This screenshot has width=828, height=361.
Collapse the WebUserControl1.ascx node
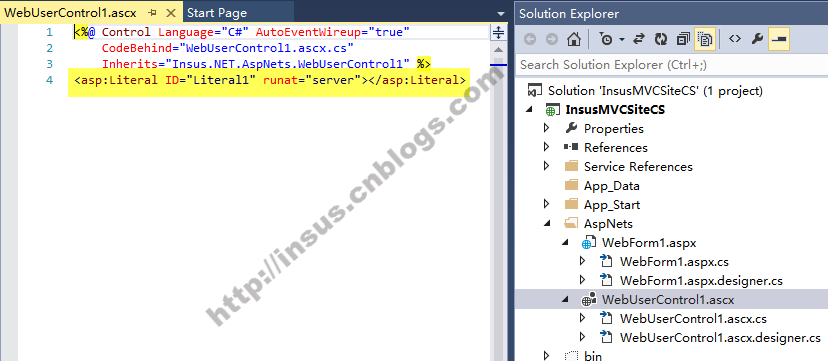tap(566, 300)
